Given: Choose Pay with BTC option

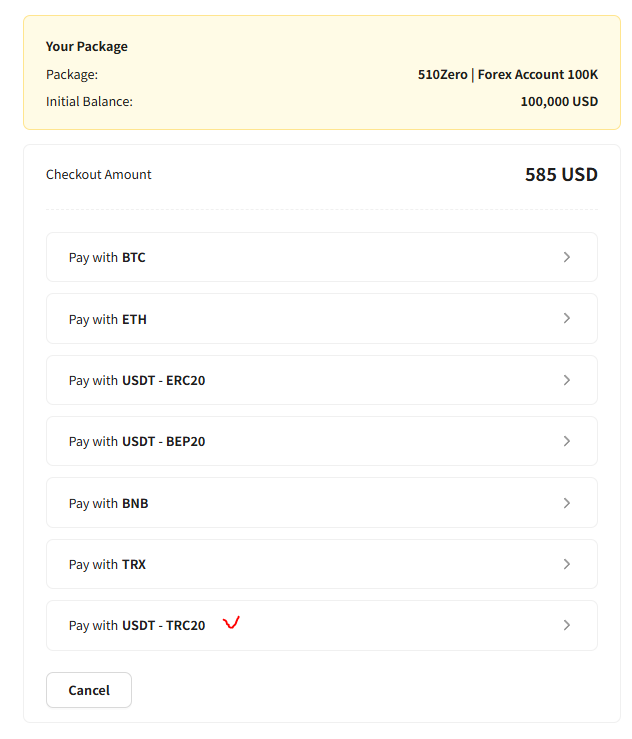Looking at the screenshot, I should 107,258.
